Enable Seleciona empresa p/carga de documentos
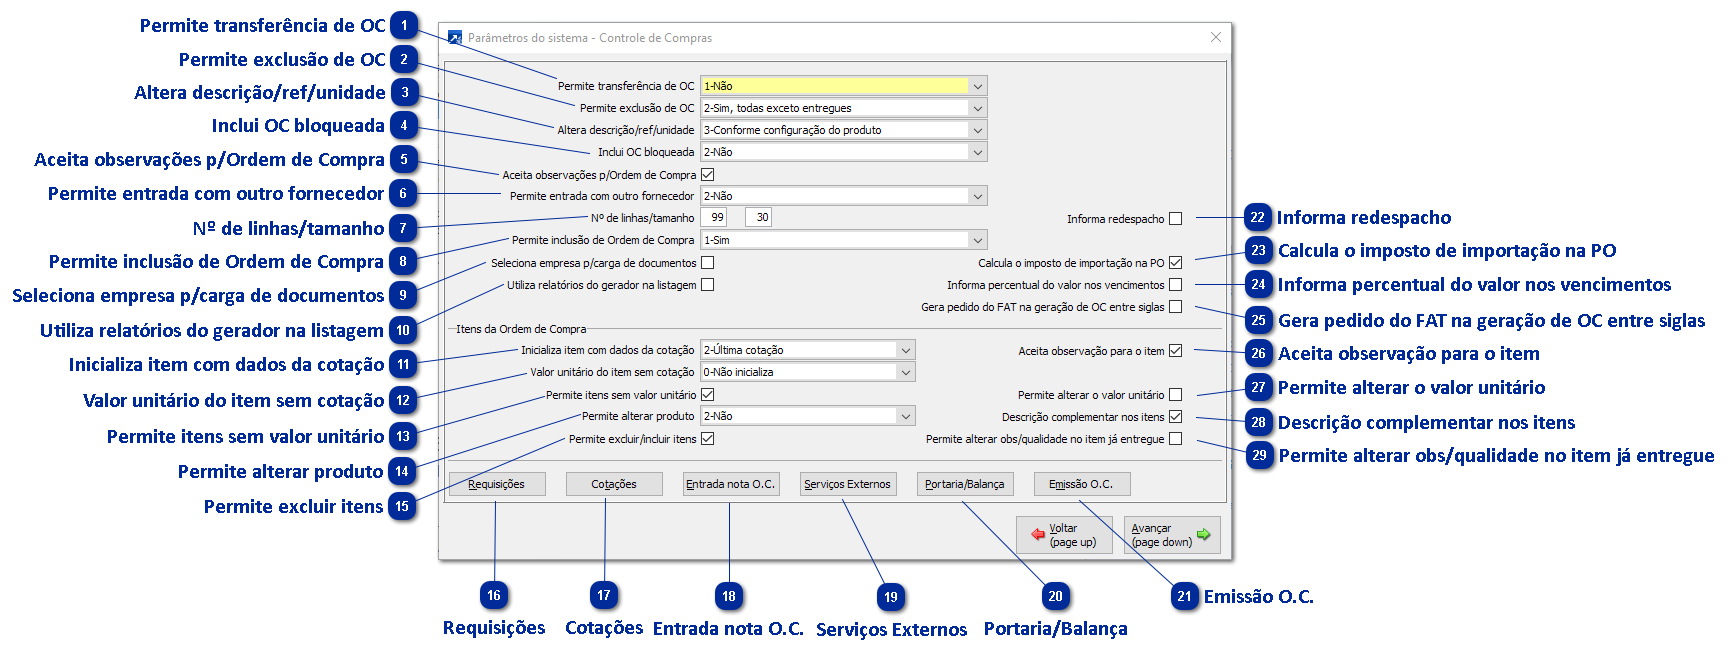The width and height of the screenshot is (1731, 658). (708, 263)
